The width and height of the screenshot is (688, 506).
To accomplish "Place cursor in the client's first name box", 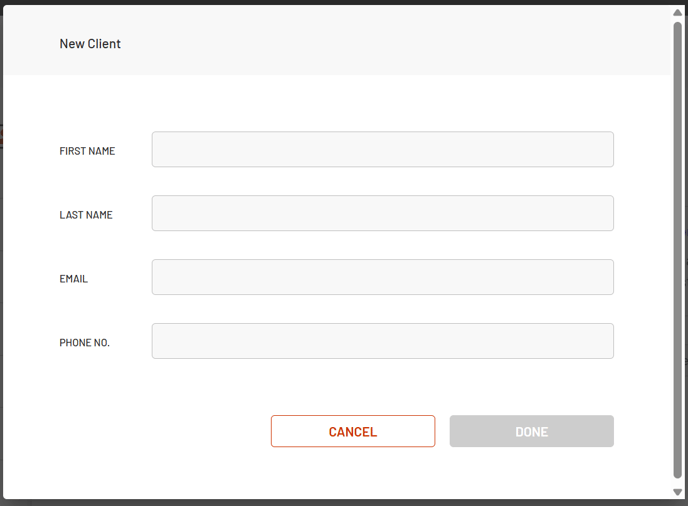I will (382, 150).
